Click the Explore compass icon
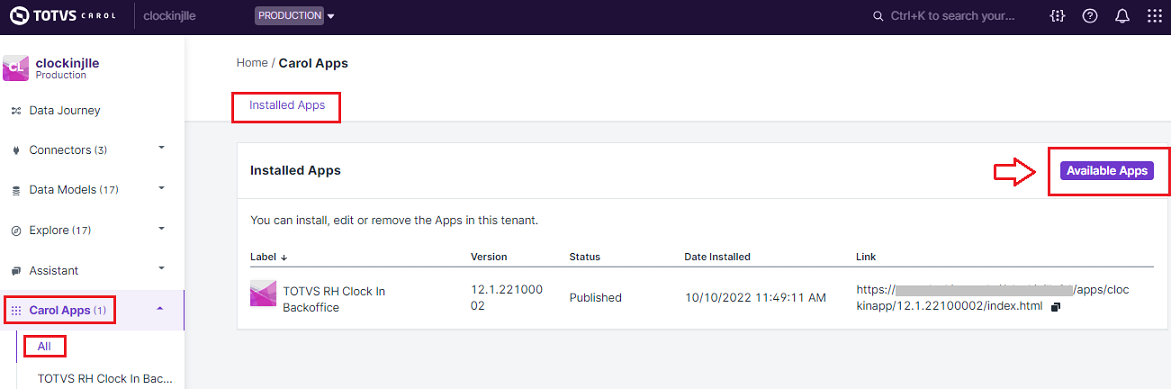1171x389 pixels. point(16,231)
